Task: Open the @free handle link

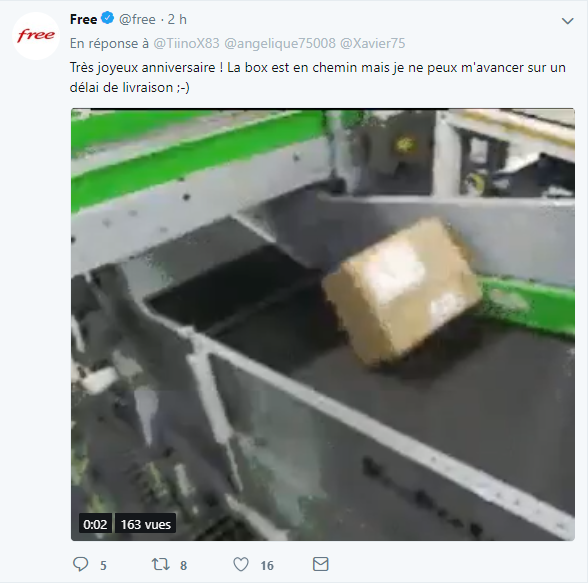Action: pyautogui.click(x=137, y=19)
